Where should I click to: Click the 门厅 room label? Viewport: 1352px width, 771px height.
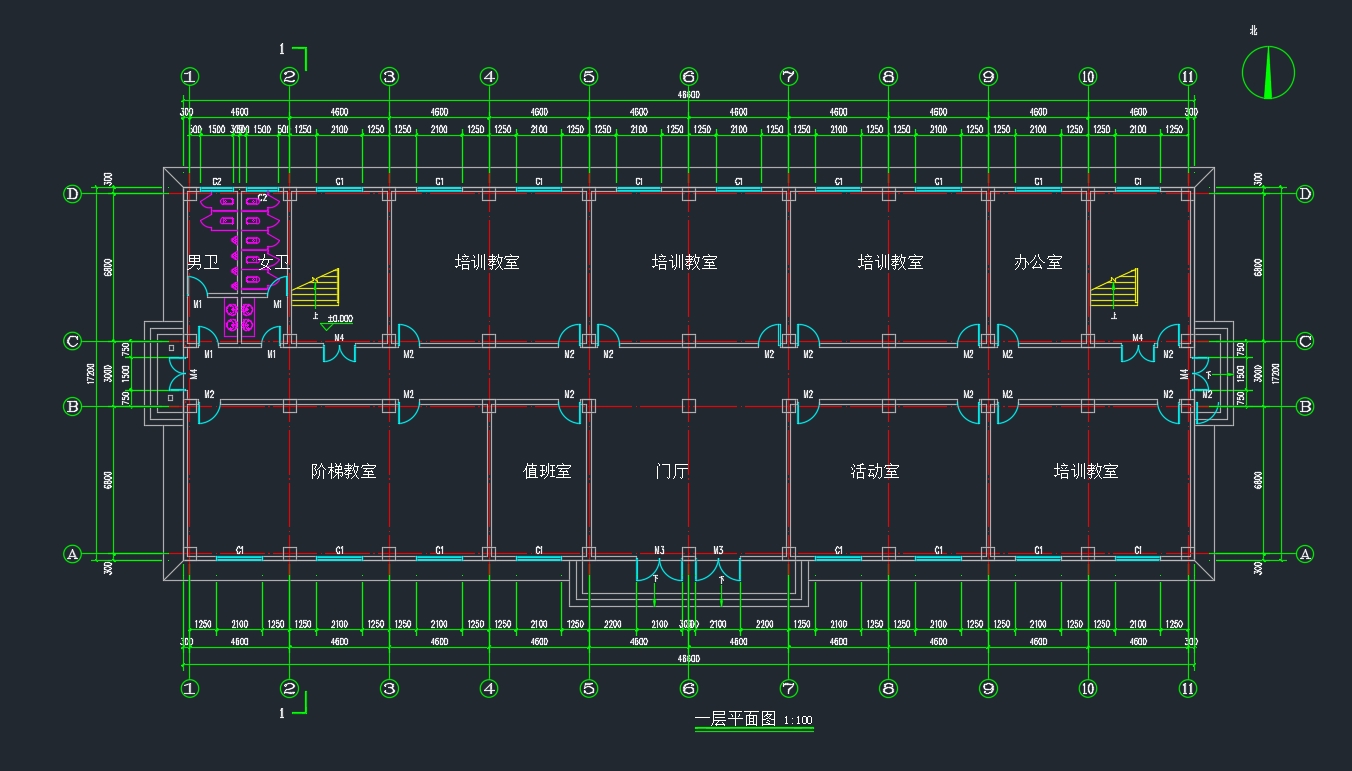tap(672, 471)
